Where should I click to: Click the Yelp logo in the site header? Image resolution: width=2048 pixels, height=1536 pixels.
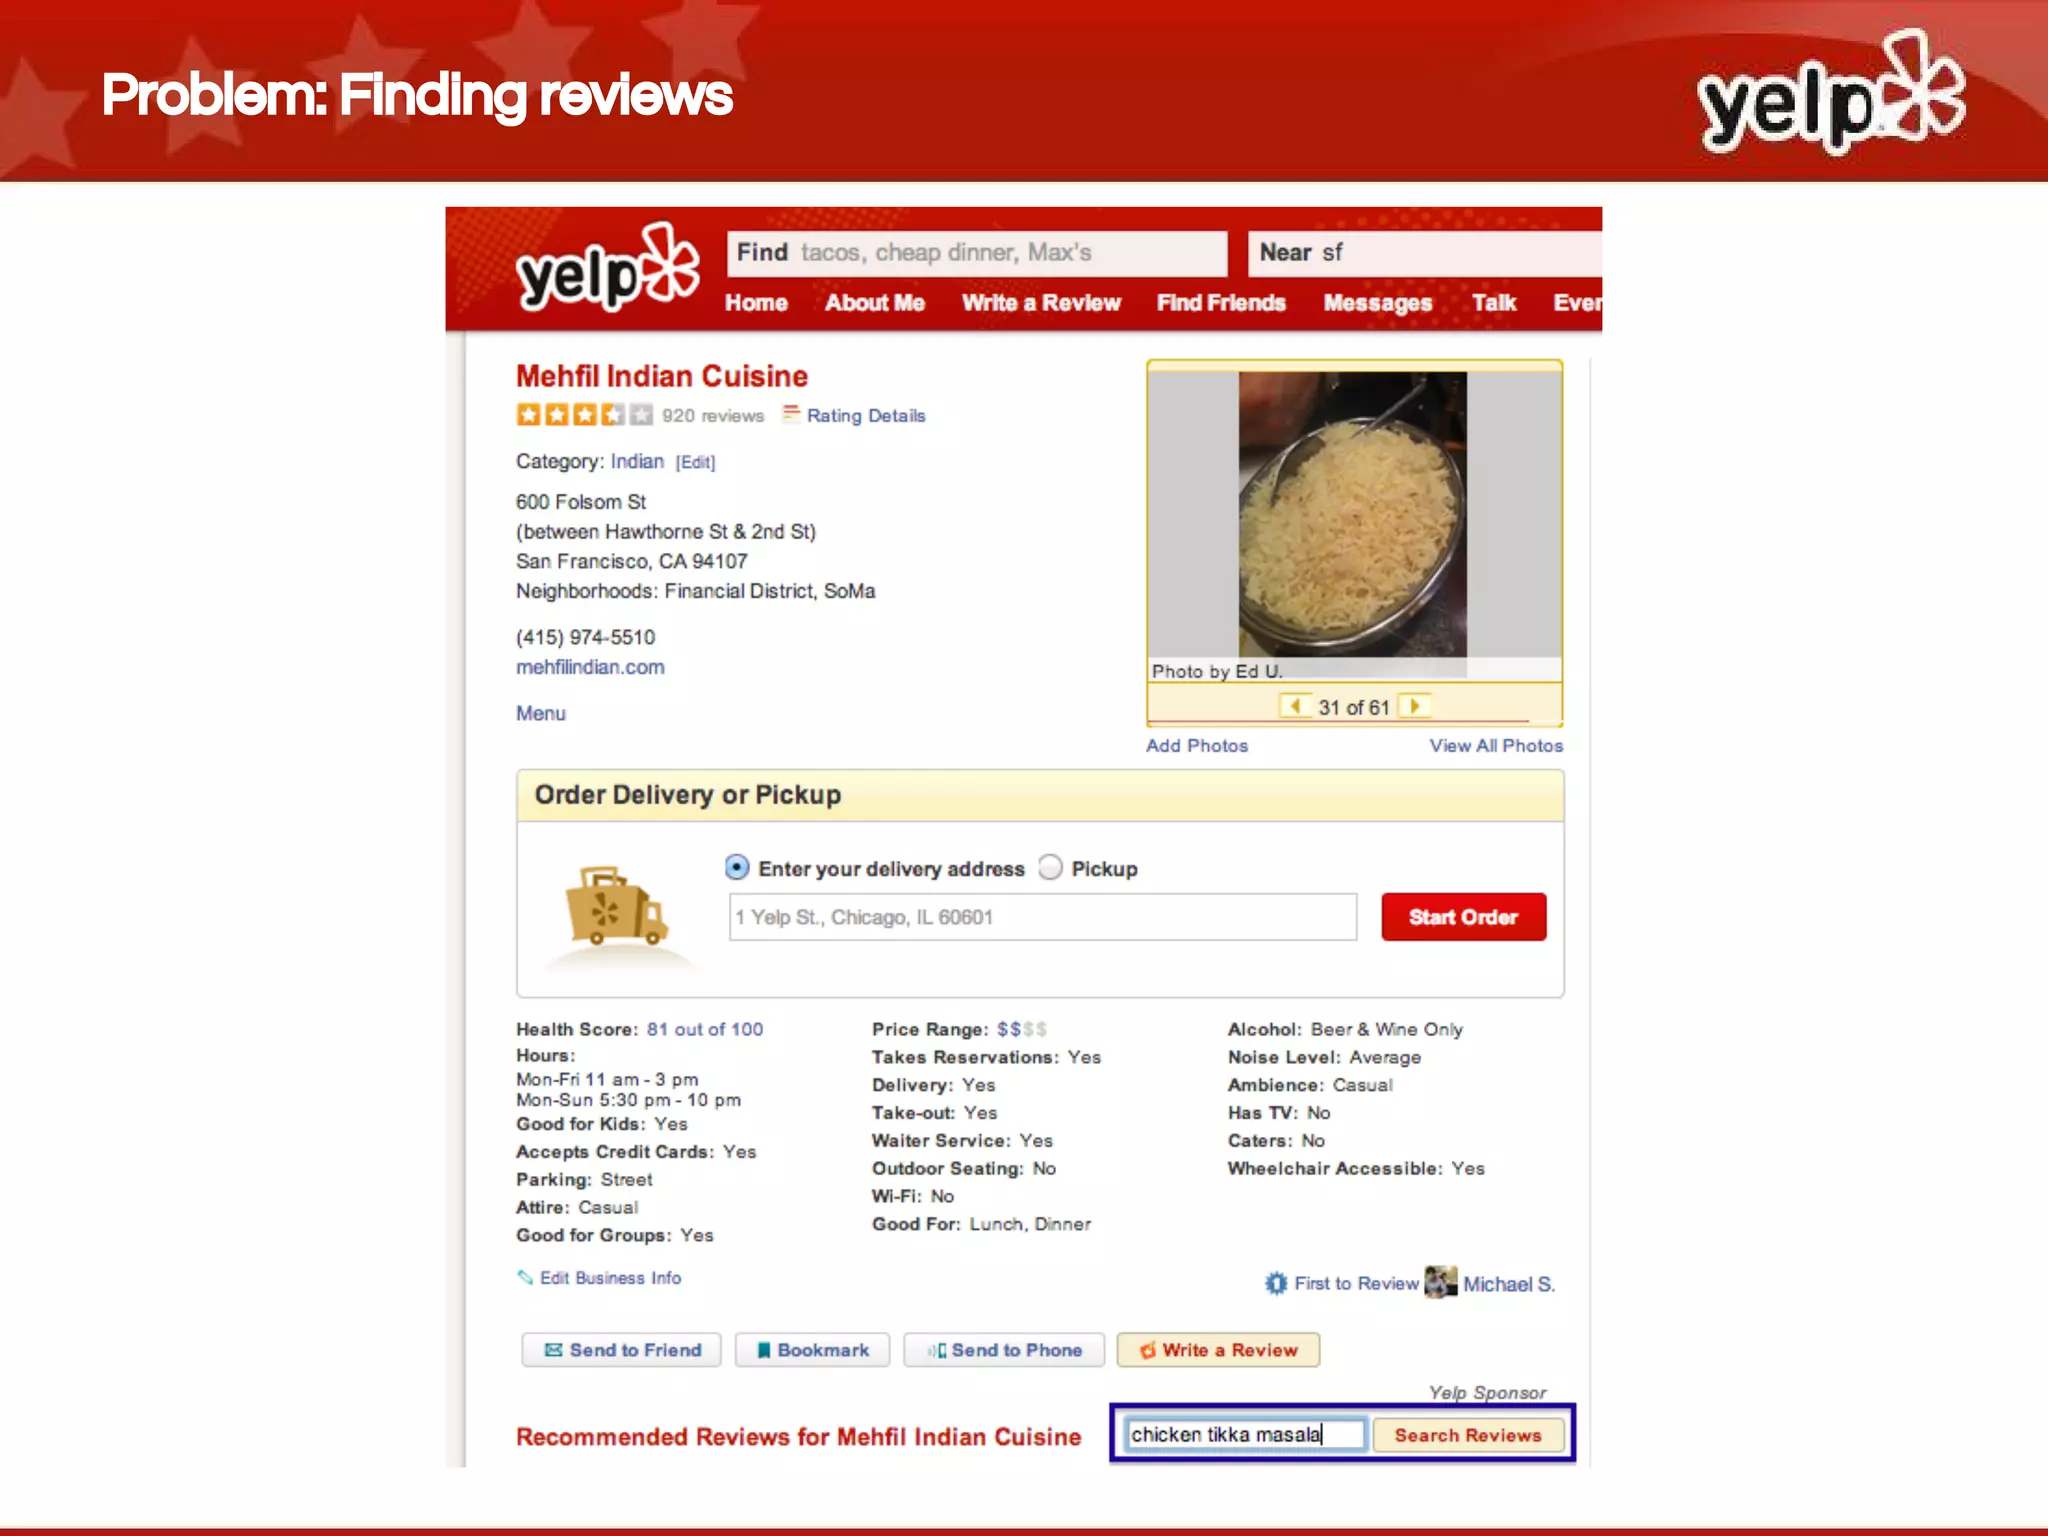coord(607,268)
